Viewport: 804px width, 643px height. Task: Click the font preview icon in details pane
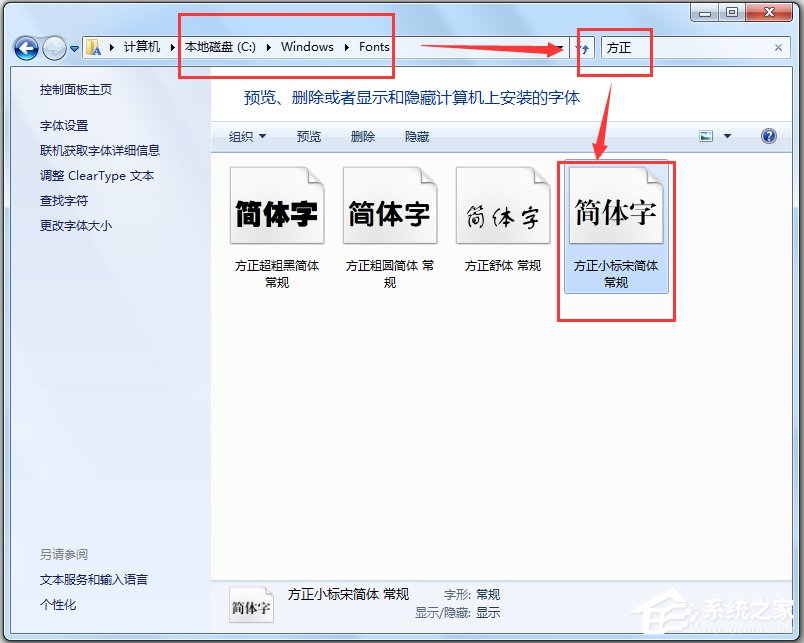pyautogui.click(x=251, y=605)
